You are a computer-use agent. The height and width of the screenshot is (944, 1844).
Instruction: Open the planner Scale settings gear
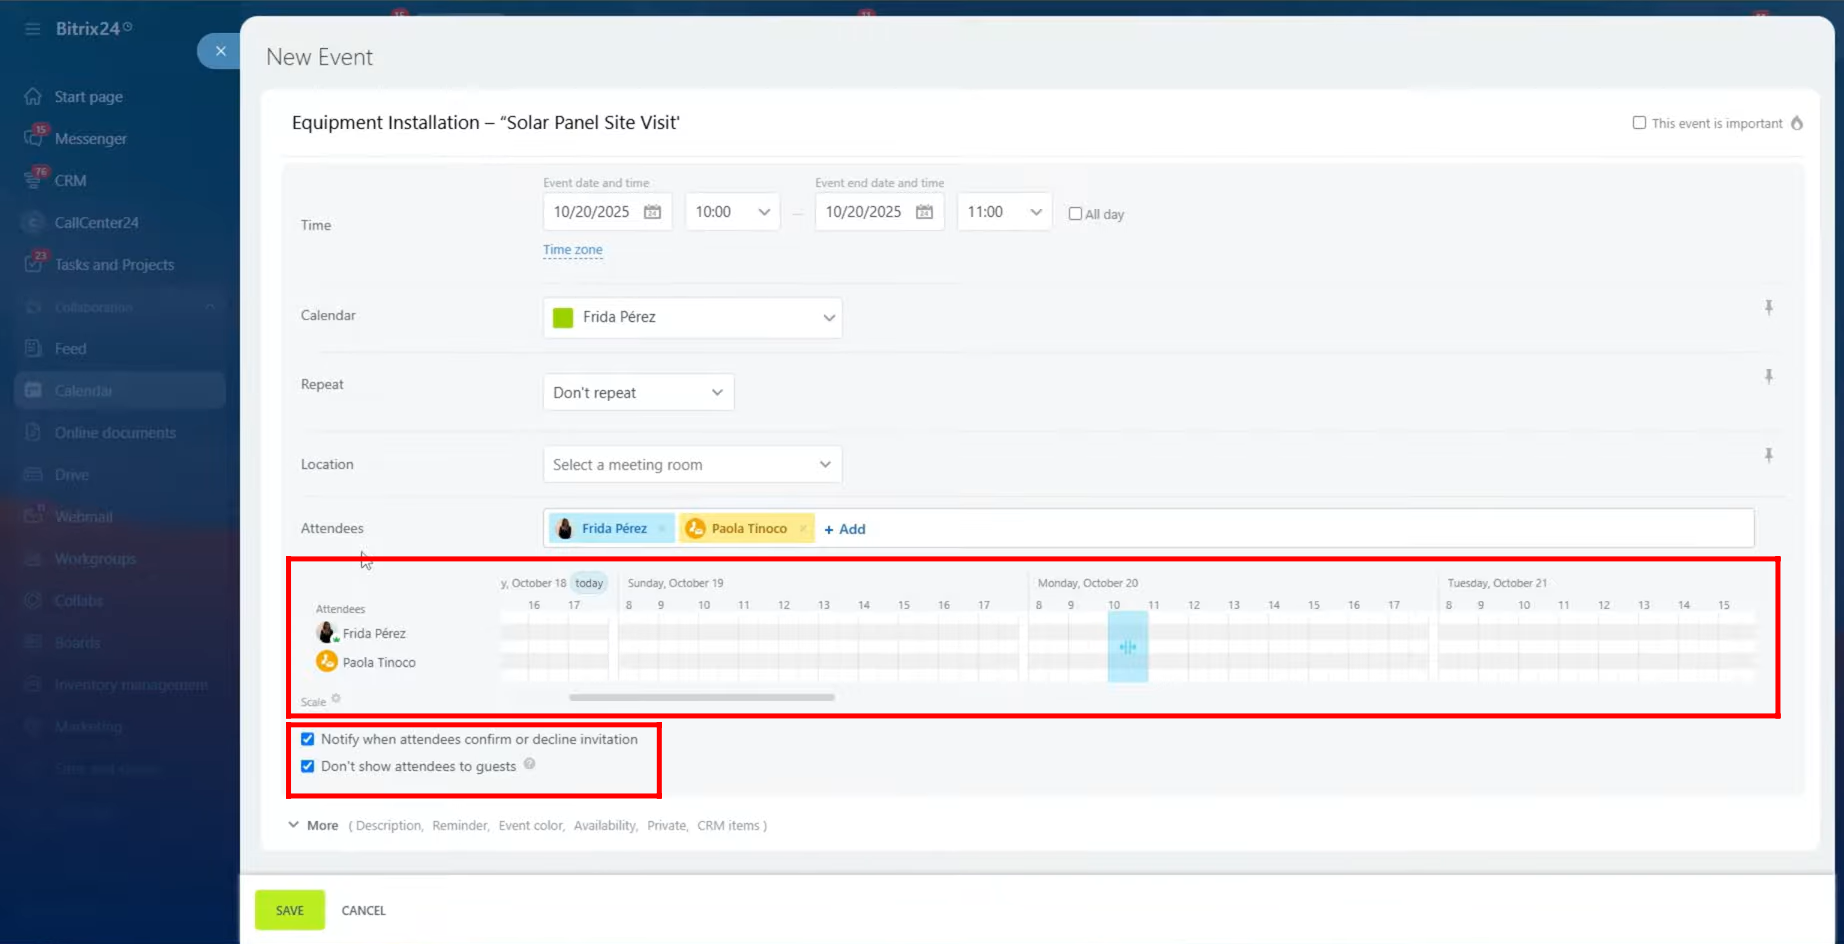click(x=336, y=699)
